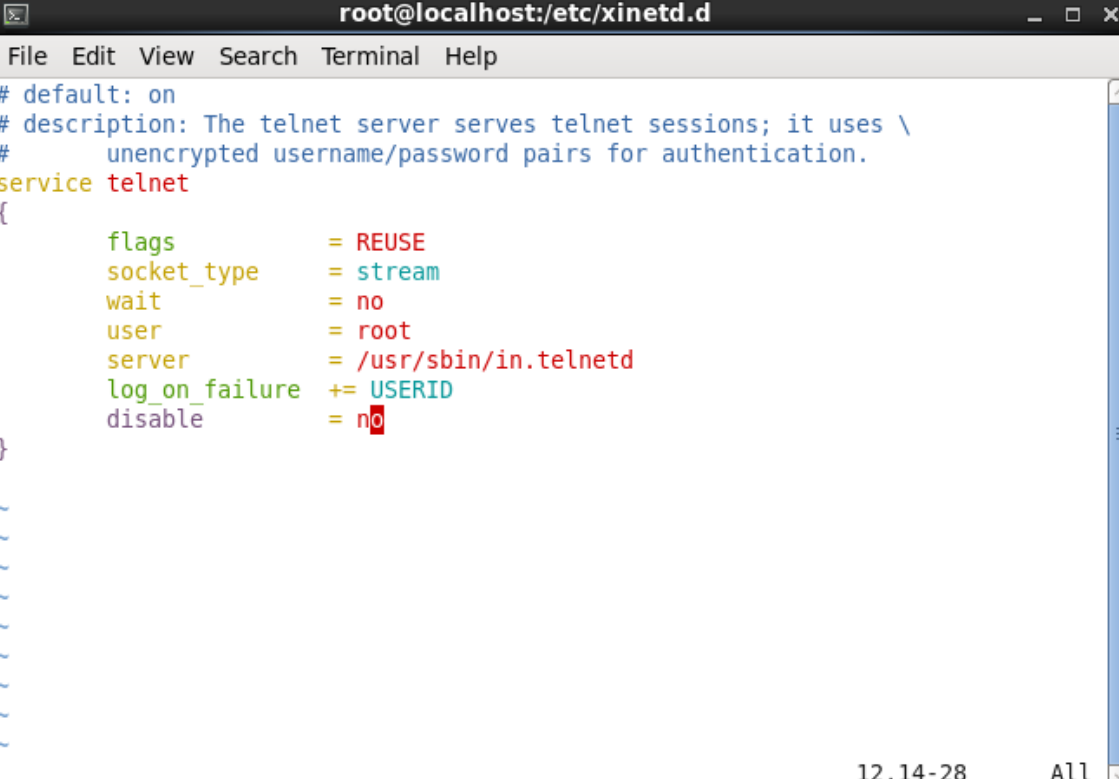Click the window title root@localhost:/etc/xinetd.d

point(525,14)
